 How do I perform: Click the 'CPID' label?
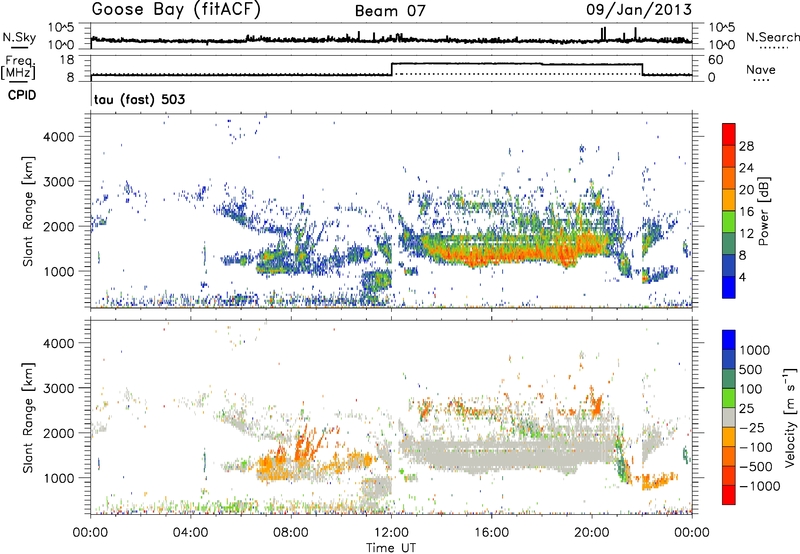tap(22, 95)
